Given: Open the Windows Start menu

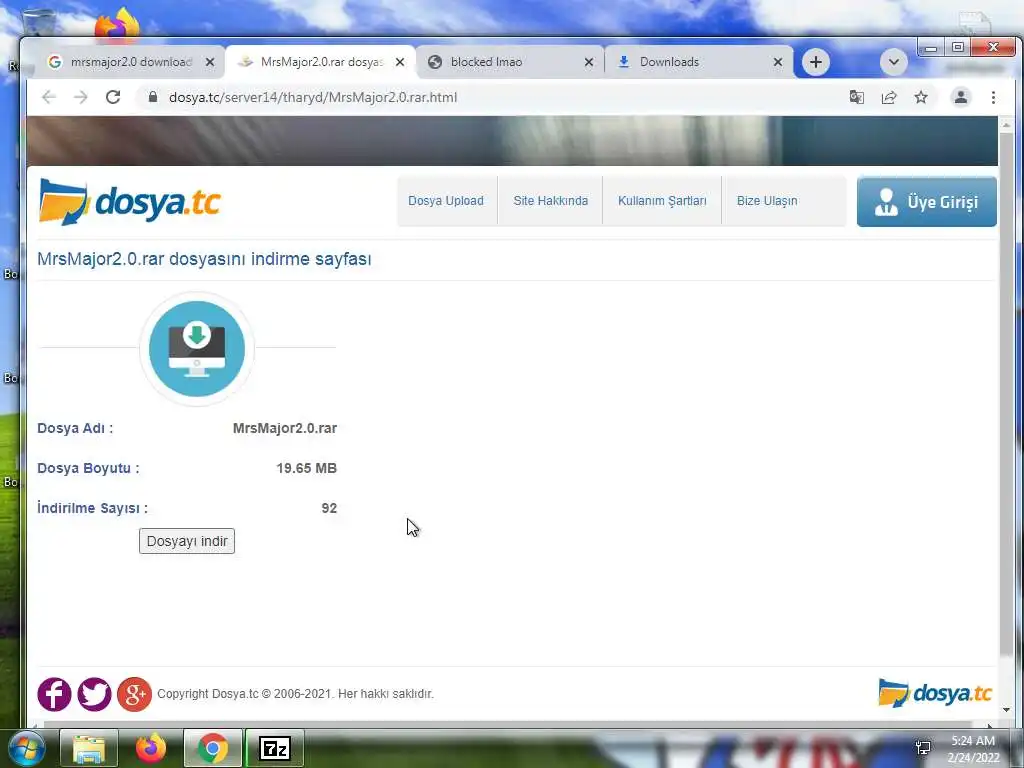Looking at the screenshot, I should pyautogui.click(x=26, y=748).
